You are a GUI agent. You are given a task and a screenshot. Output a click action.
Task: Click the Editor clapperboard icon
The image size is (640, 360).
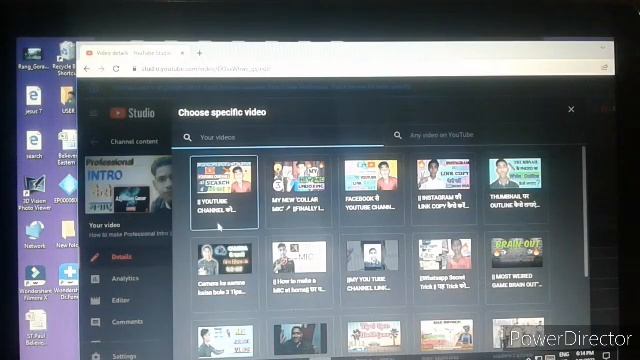[95, 300]
